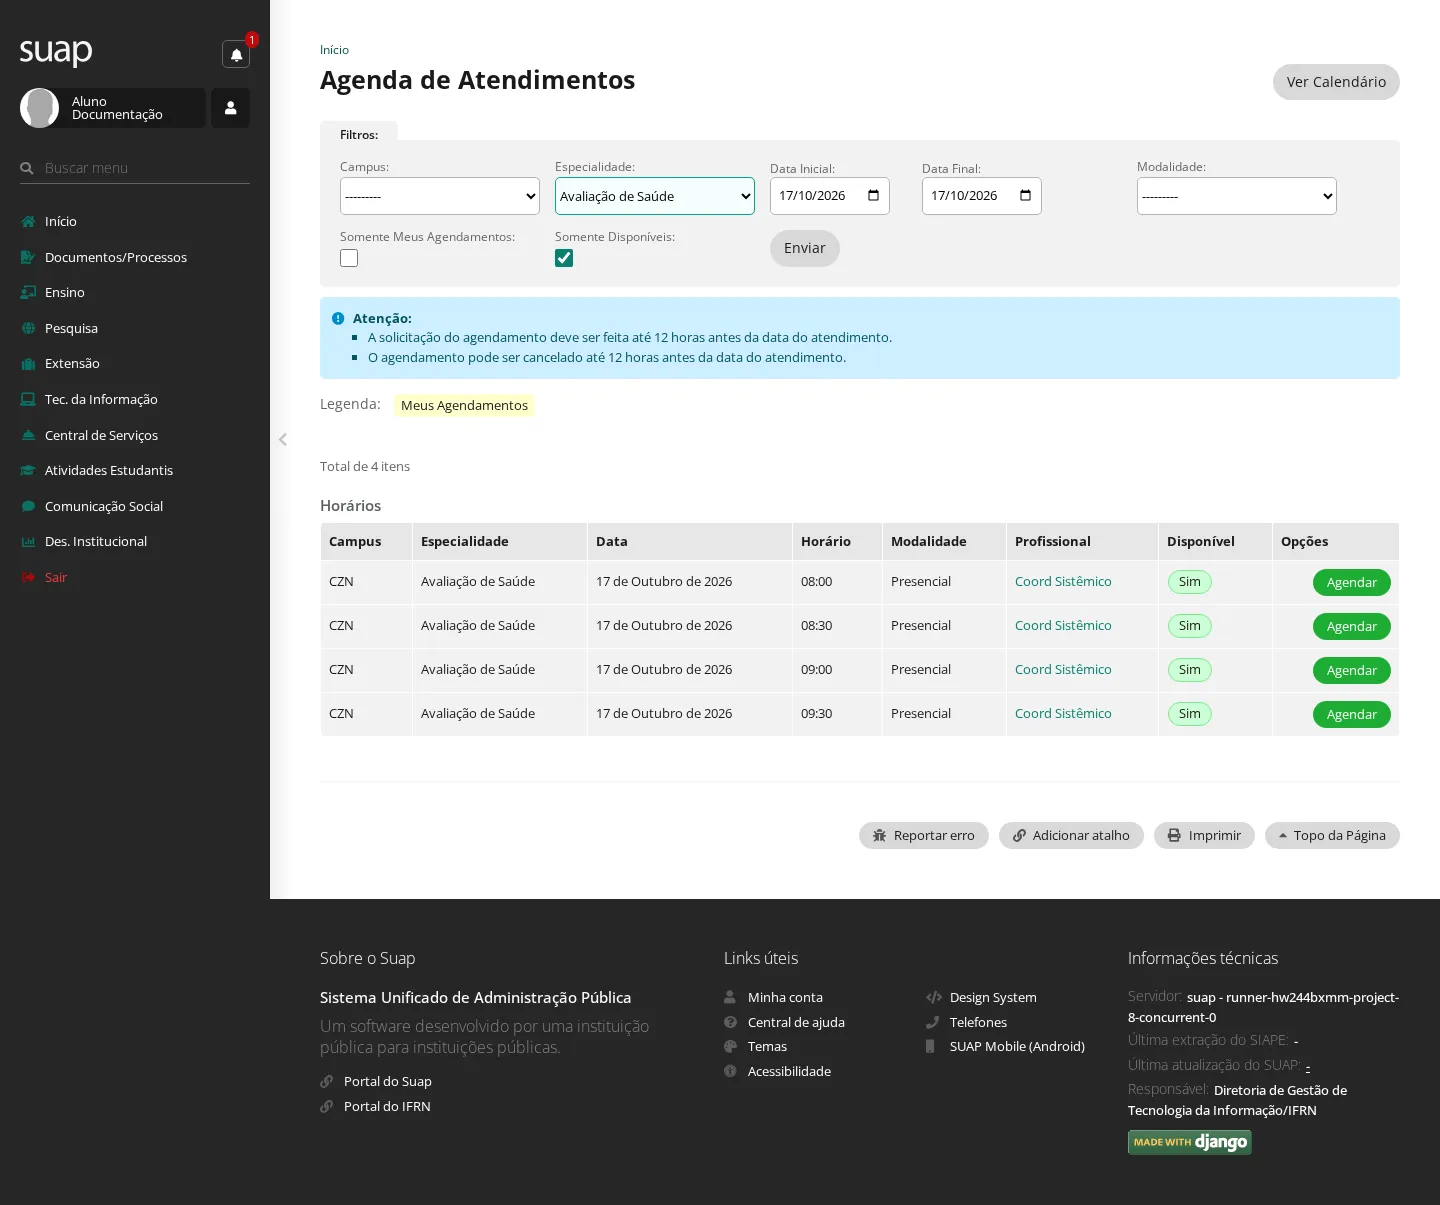Open the Campus dropdown
The width and height of the screenshot is (1440, 1205).
[x=440, y=196]
